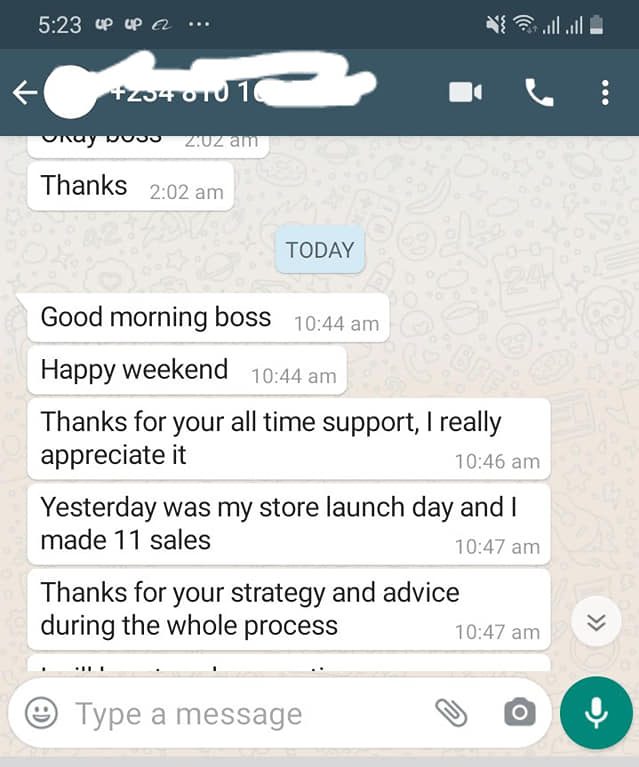
Task: Tap the all time support message
Action: 289,439
